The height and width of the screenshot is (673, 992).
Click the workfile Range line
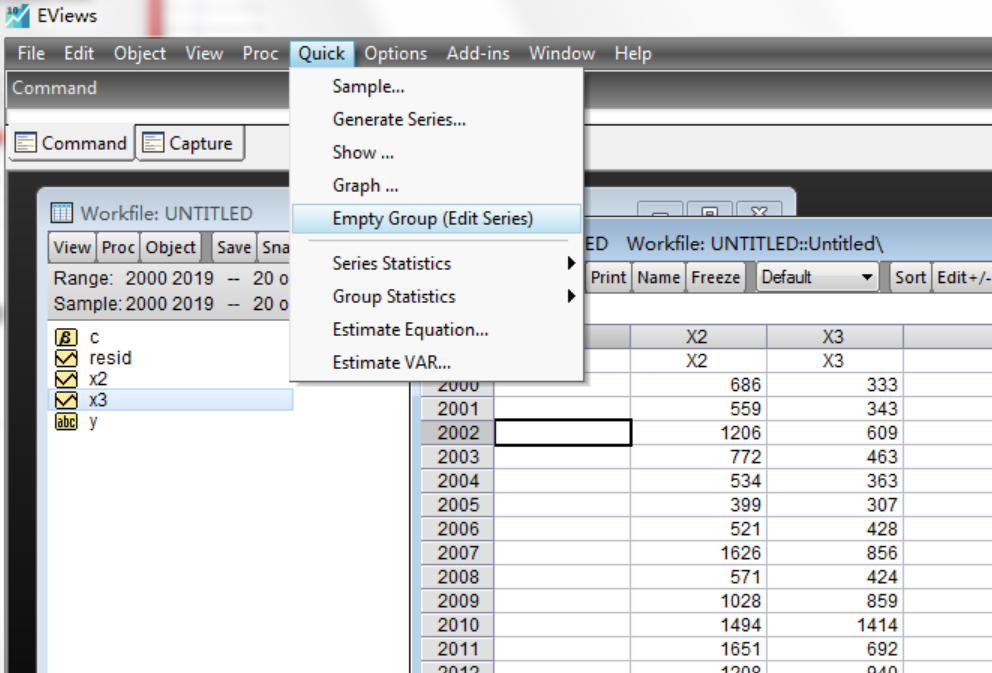coord(170,278)
